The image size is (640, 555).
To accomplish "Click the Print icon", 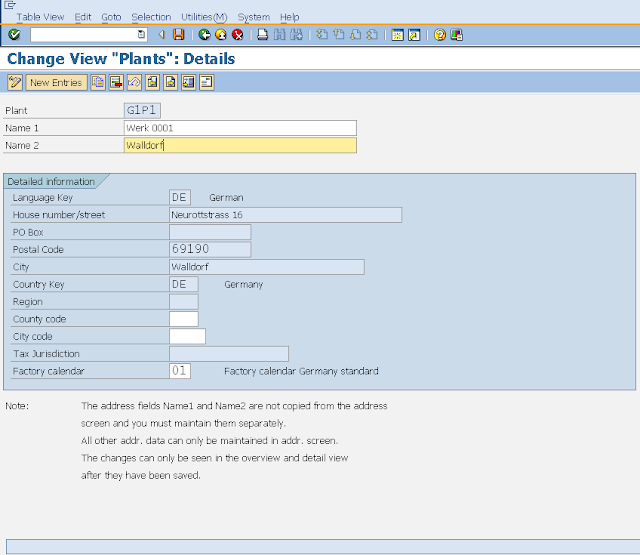I will pos(262,35).
